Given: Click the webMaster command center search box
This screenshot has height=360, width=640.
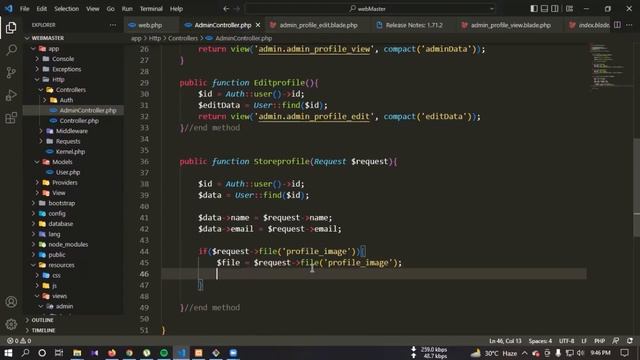Looking at the screenshot, I should pyautogui.click(x=370, y=9).
